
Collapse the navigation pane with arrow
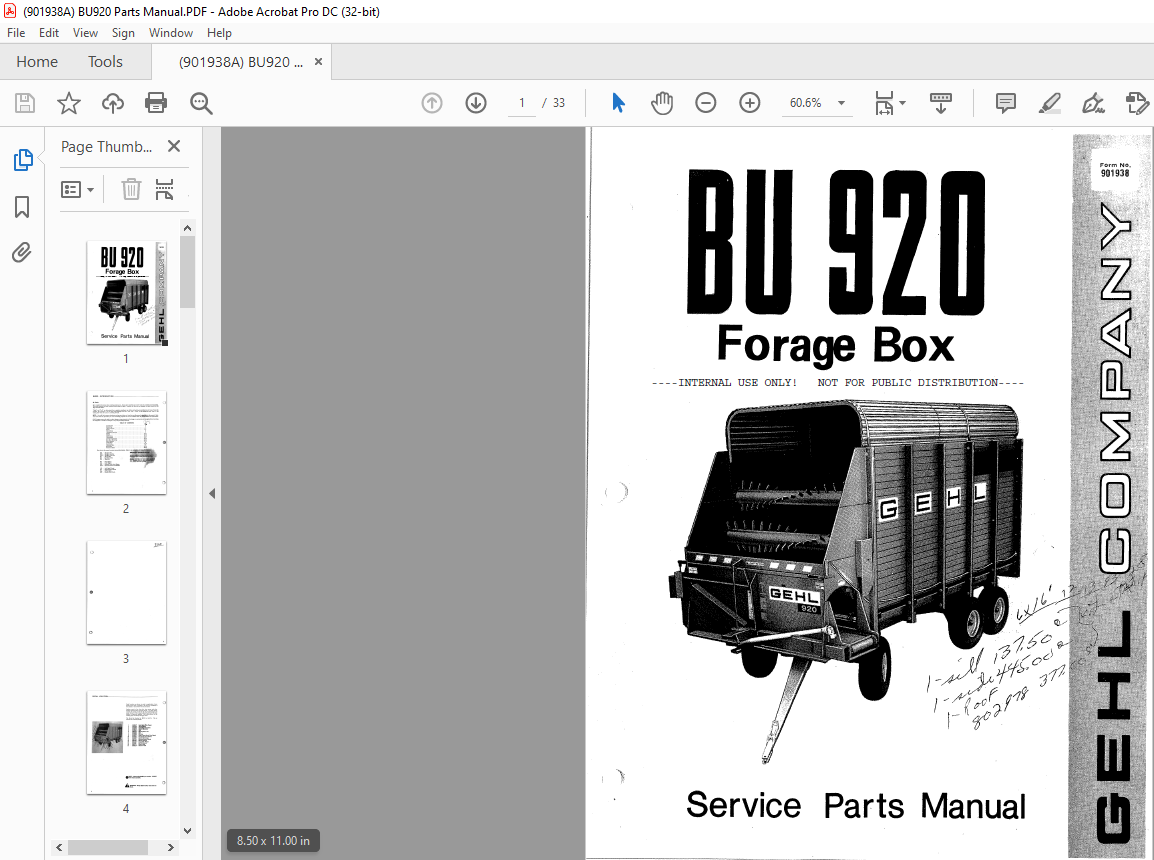pos(212,494)
